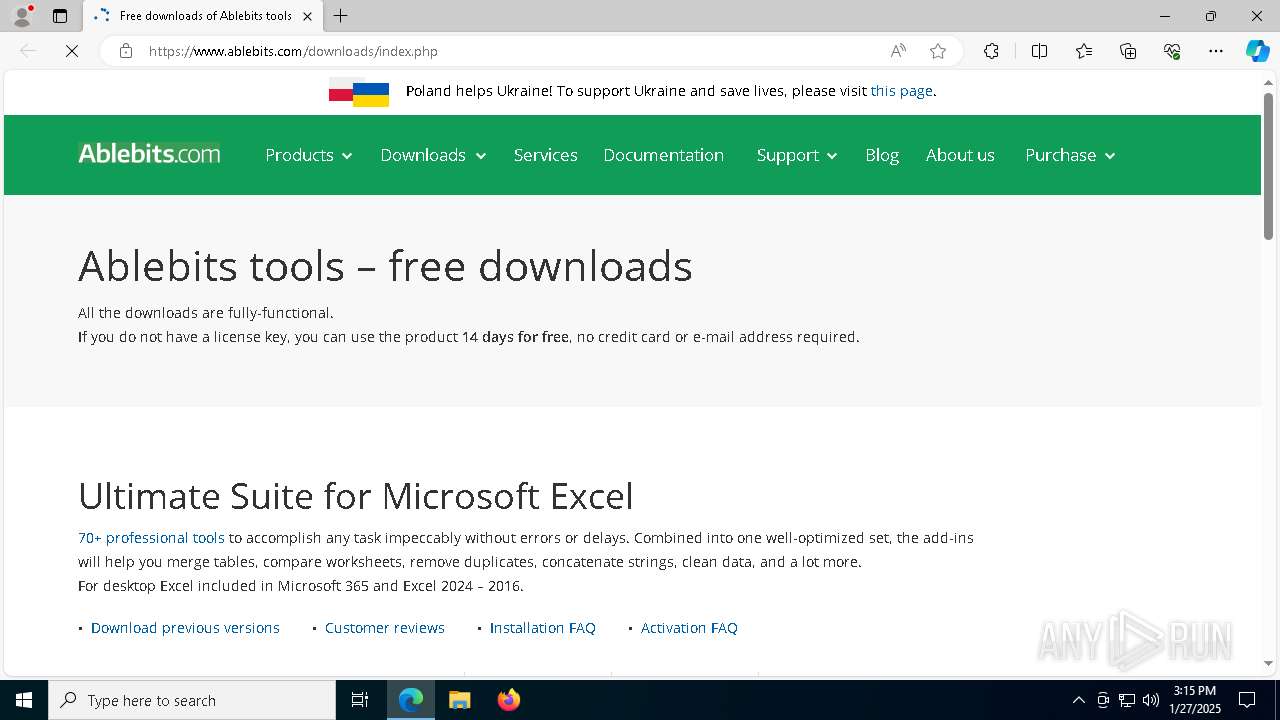Open the Installation FAQ link
This screenshot has width=1280, height=720.
tap(543, 628)
